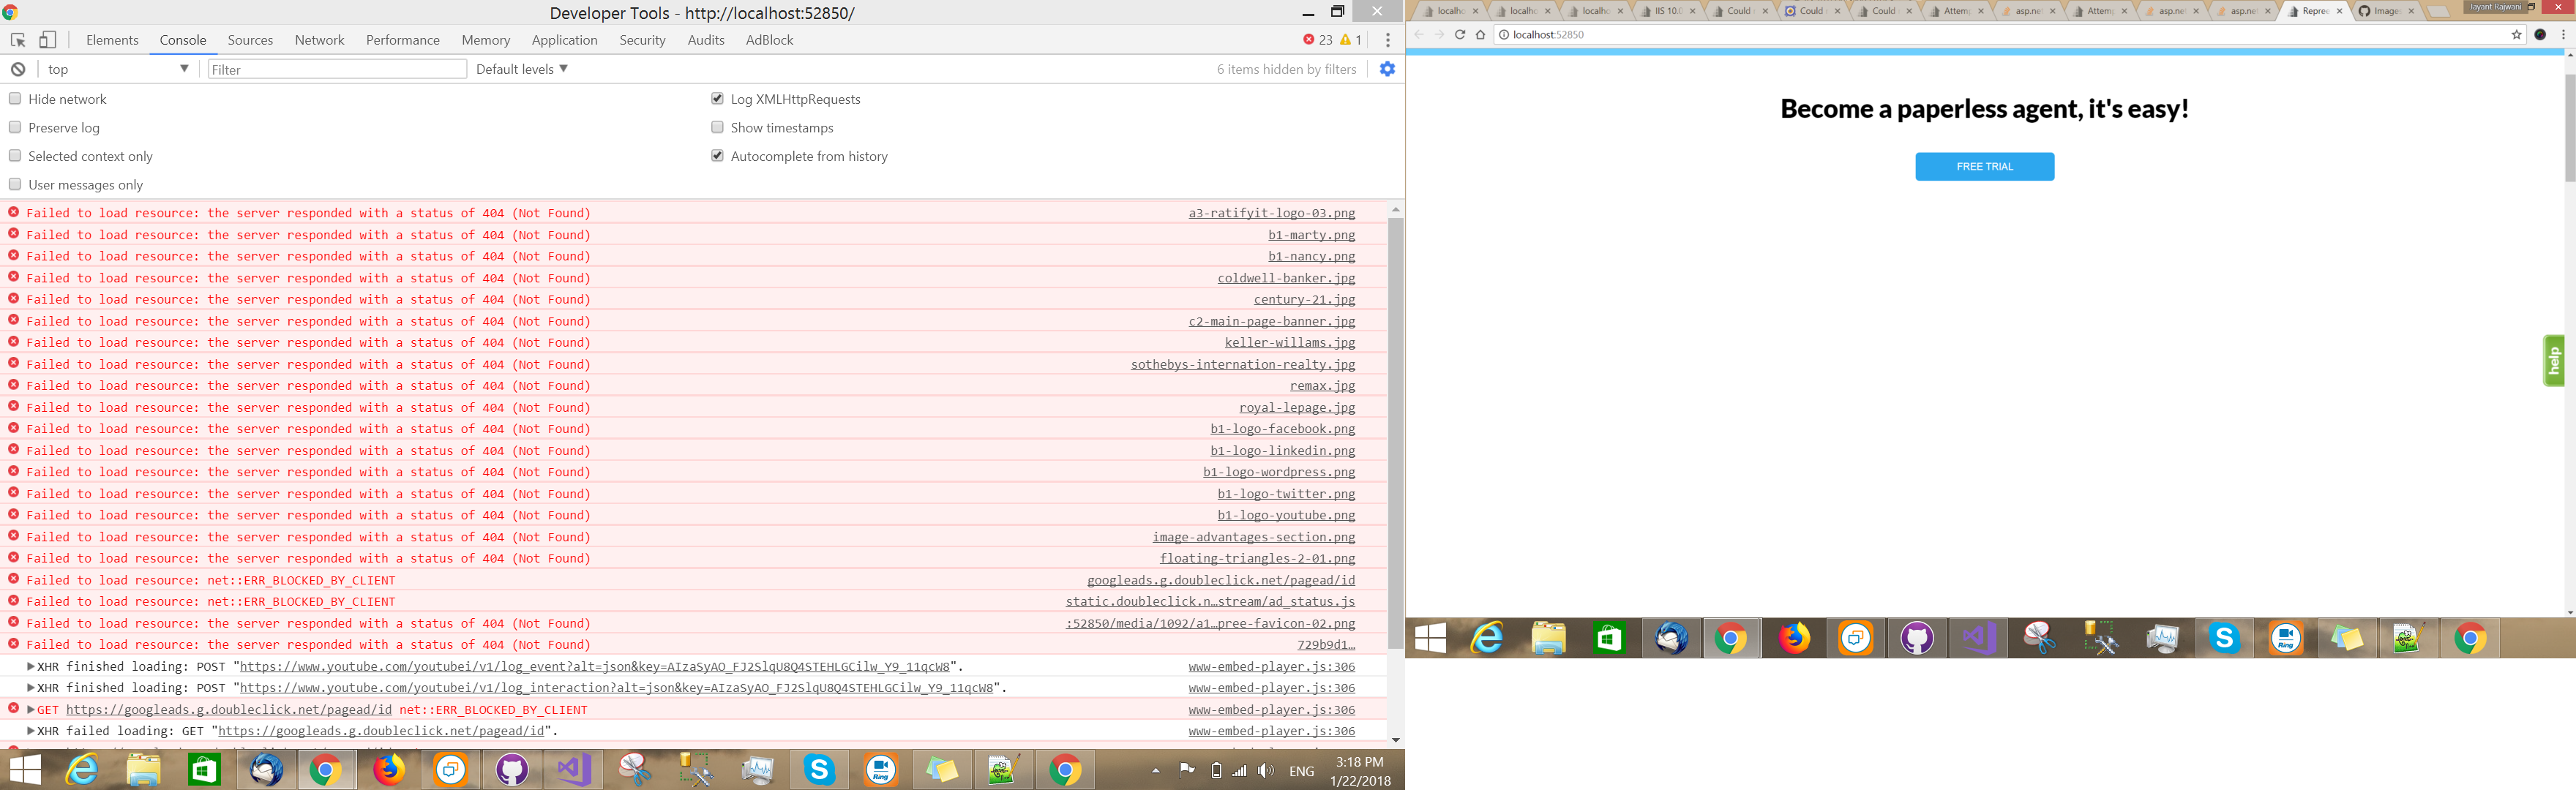Viewport: 2576px width, 790px height.
Task: Open Skype from the taskbar
Action: coord(819,770)
